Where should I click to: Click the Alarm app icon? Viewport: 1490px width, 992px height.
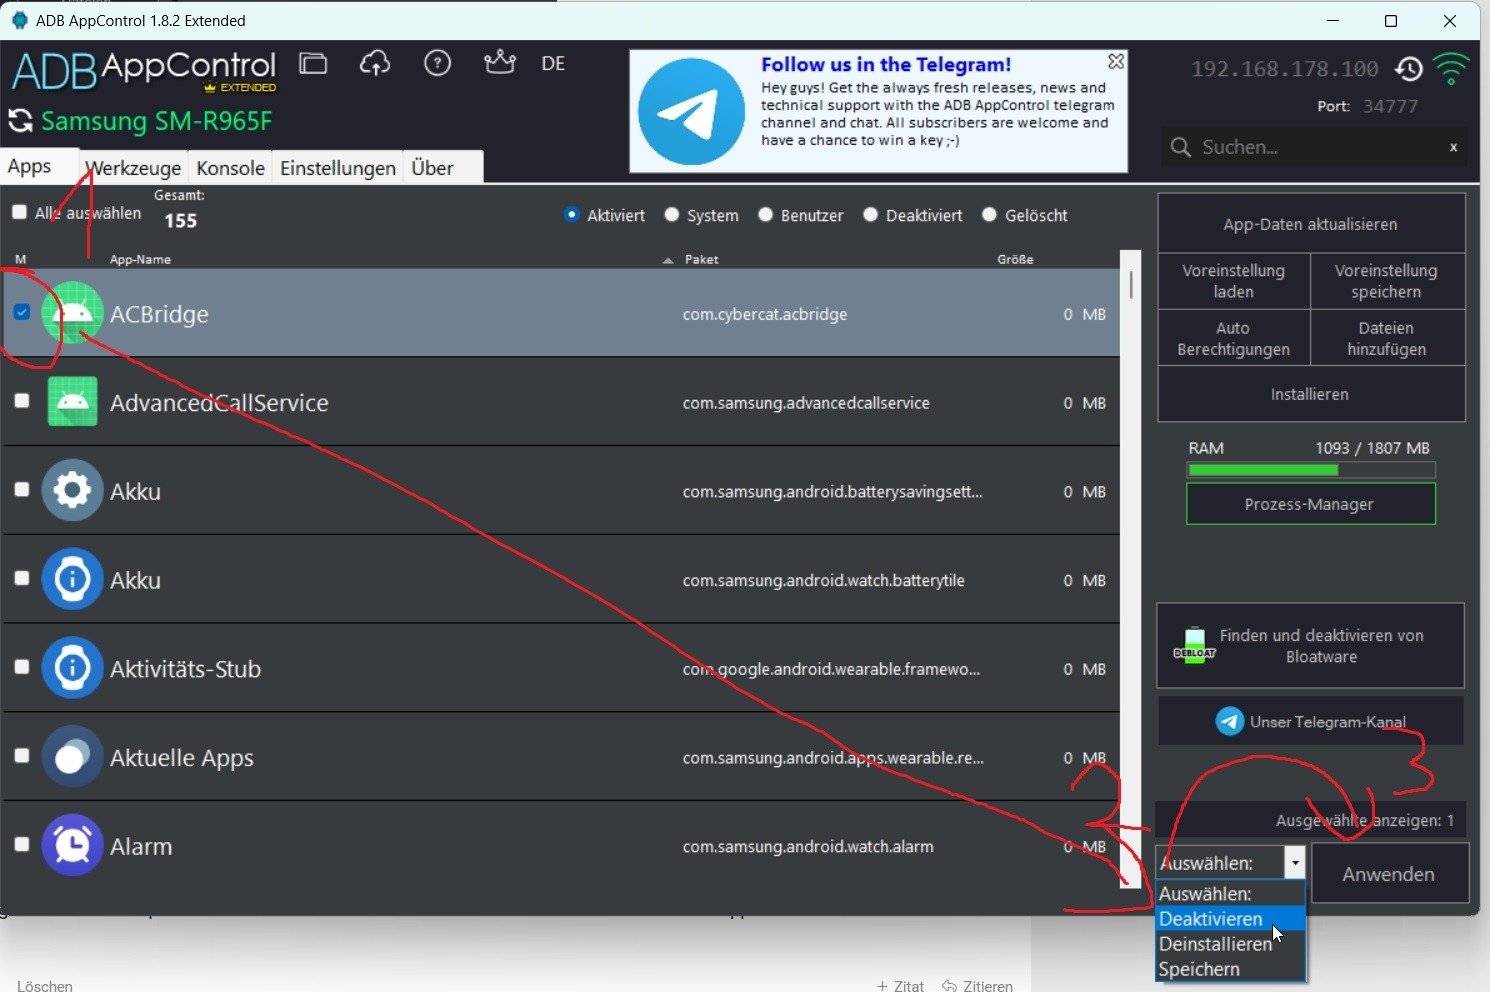[x=72, y=846]
